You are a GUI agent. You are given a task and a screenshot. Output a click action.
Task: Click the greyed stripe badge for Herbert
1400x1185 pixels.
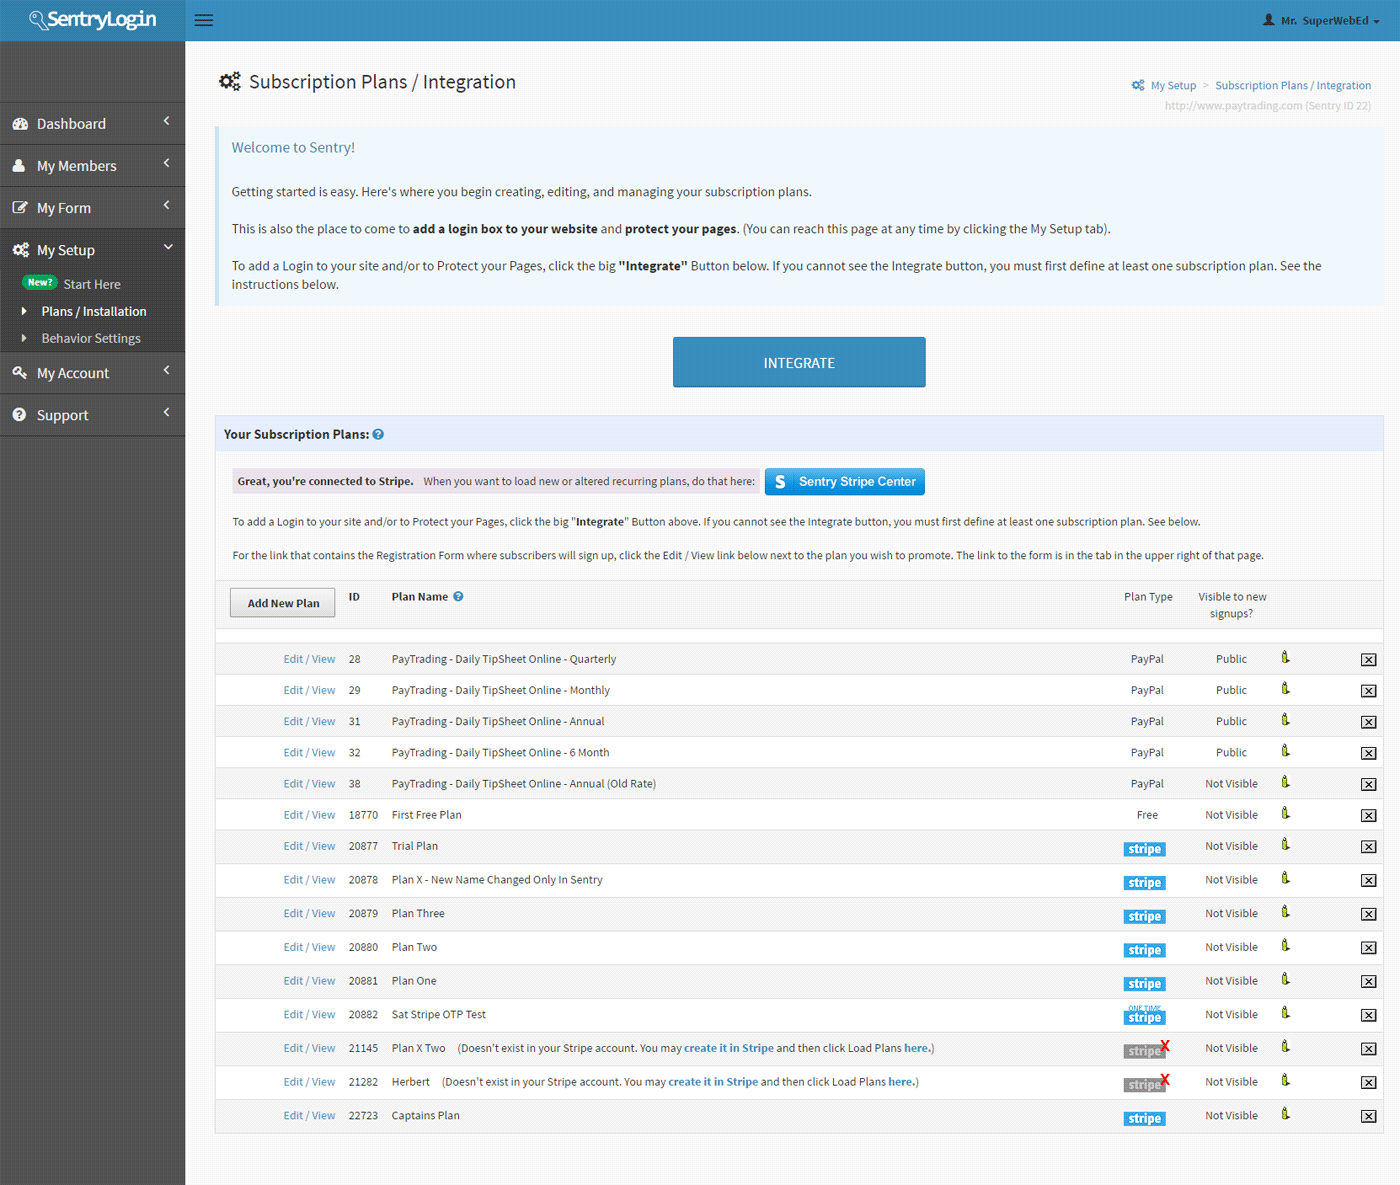(1146, 1083)
